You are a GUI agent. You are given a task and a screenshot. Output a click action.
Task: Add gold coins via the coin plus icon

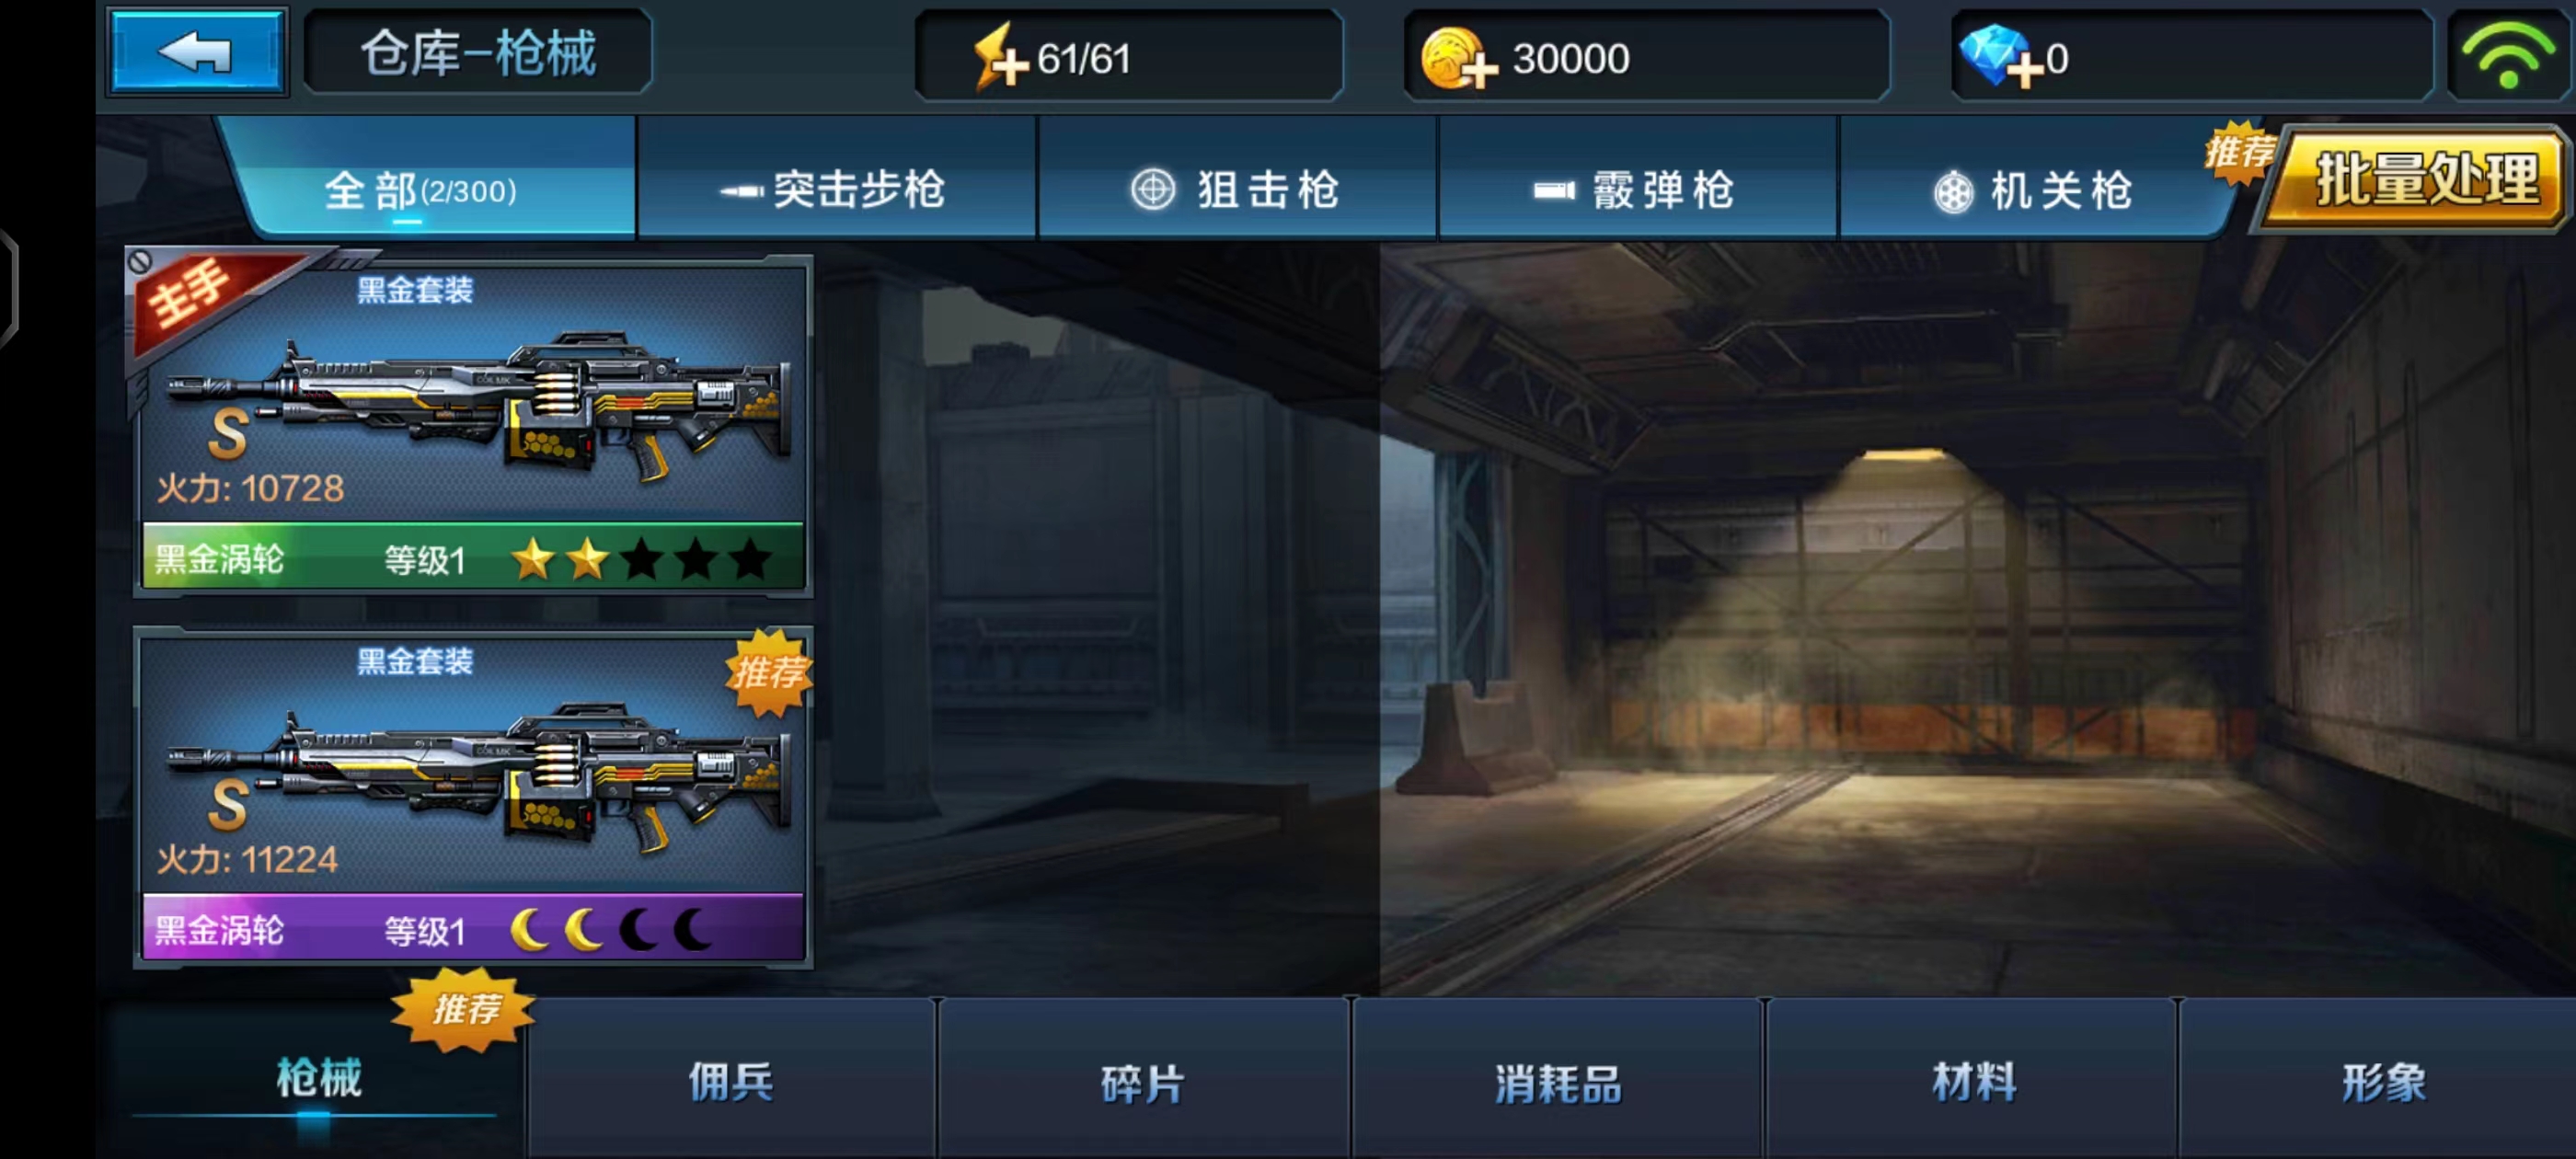pos(1459,59)
